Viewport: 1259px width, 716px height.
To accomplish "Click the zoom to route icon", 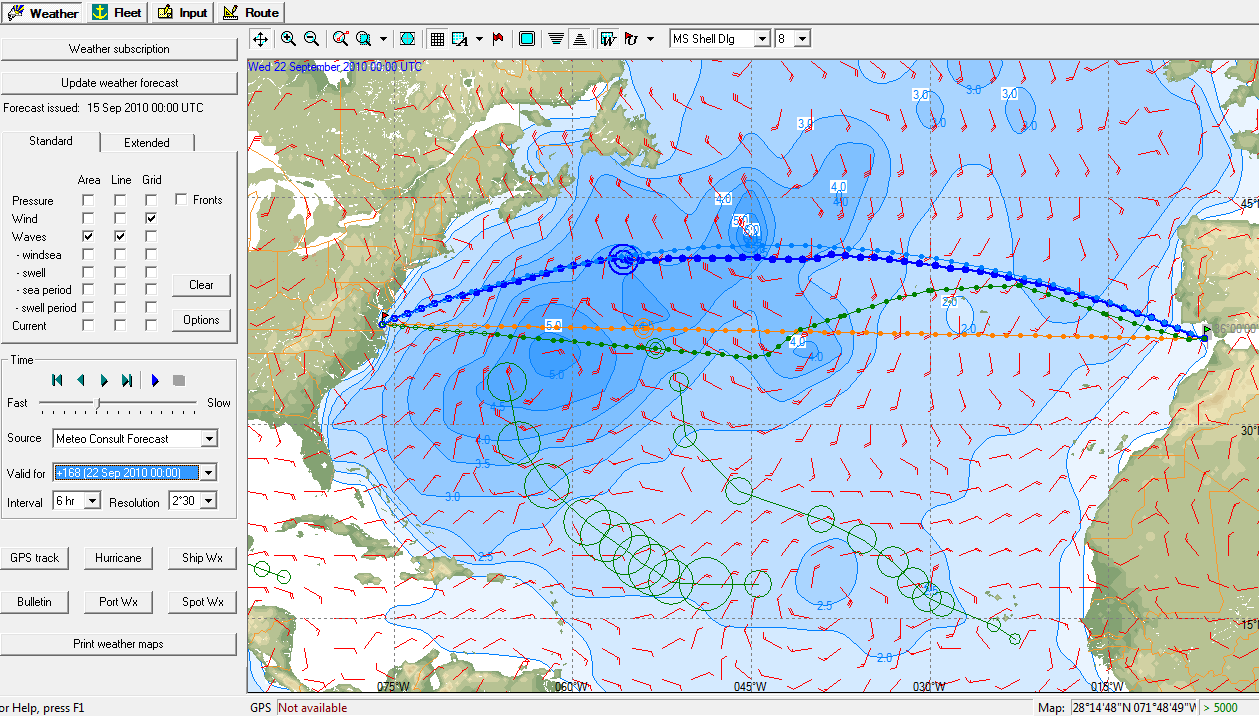I will [340, 39].
